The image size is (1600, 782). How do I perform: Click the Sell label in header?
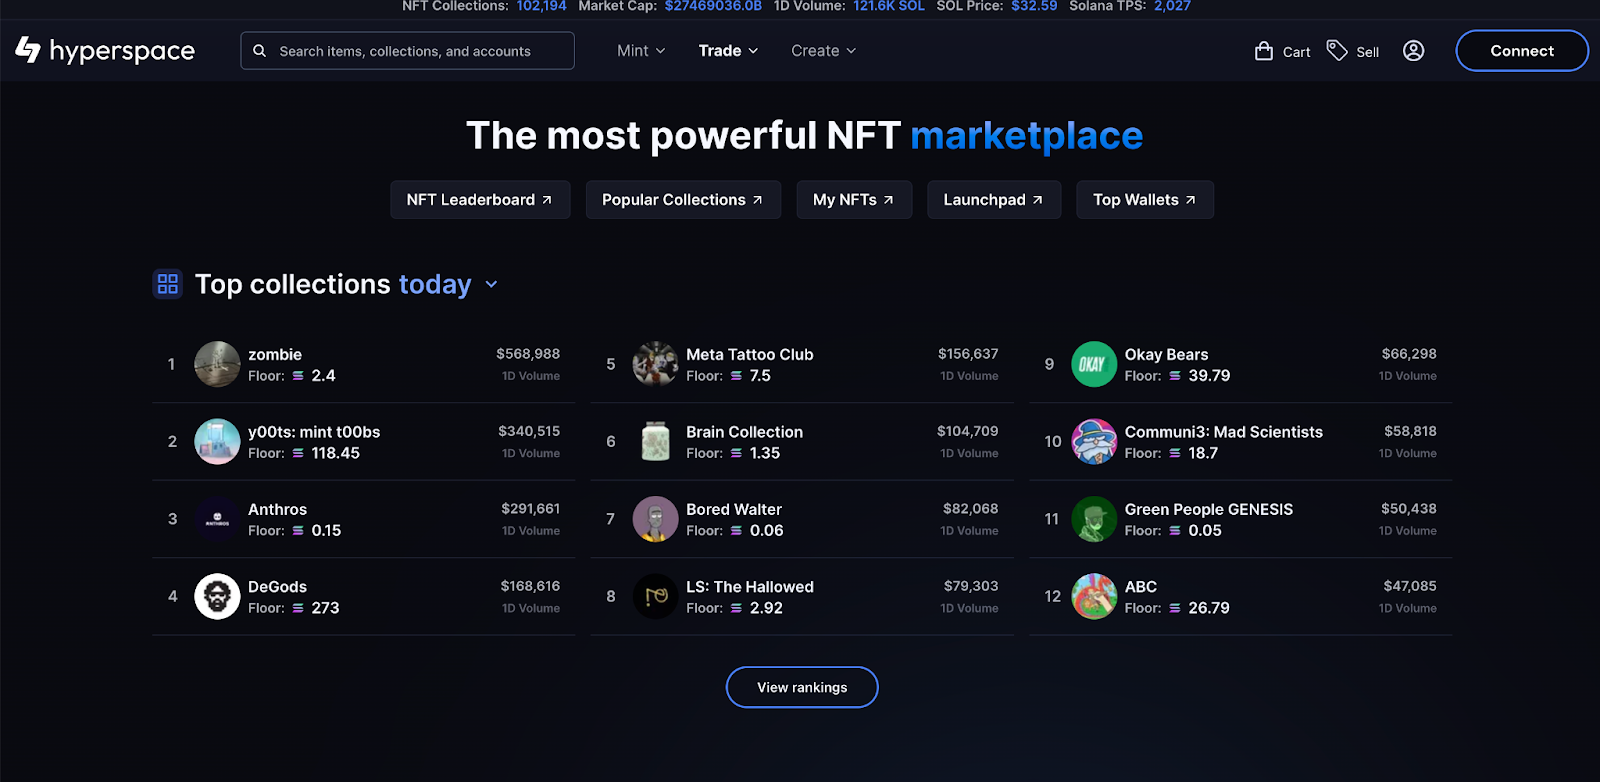click(1368, 52)
